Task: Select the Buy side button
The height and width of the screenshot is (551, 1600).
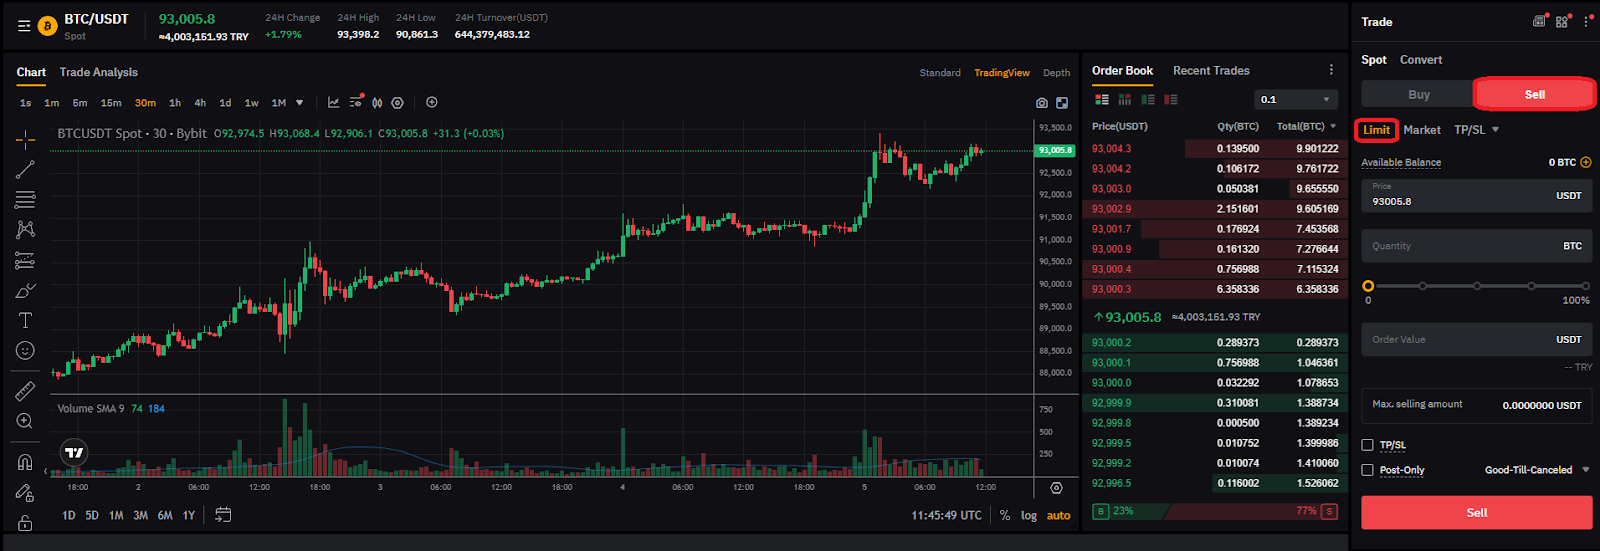Action: 1418,95
